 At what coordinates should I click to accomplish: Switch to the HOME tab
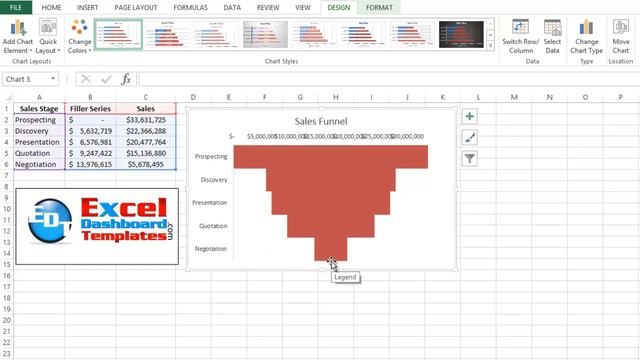[x=51, y=7]
